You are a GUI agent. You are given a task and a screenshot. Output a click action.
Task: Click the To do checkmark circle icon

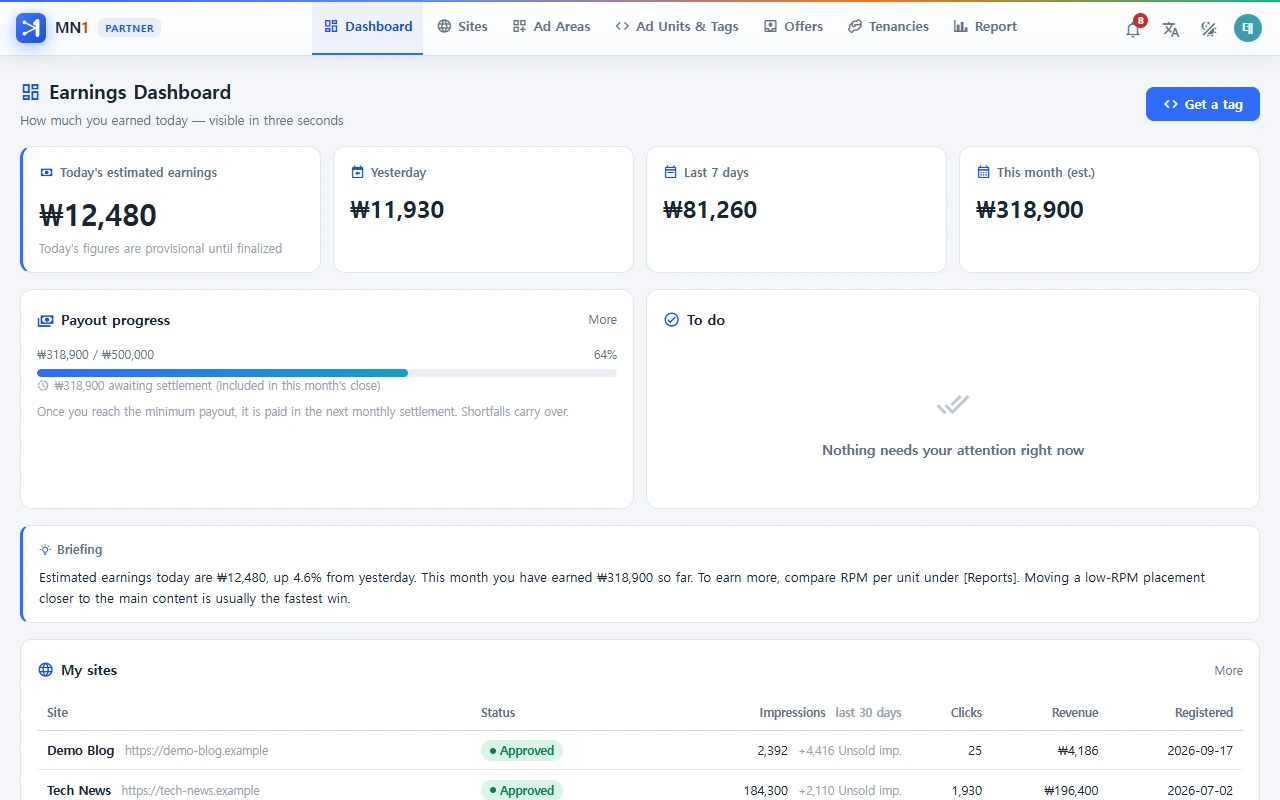[x=672, y=320]
